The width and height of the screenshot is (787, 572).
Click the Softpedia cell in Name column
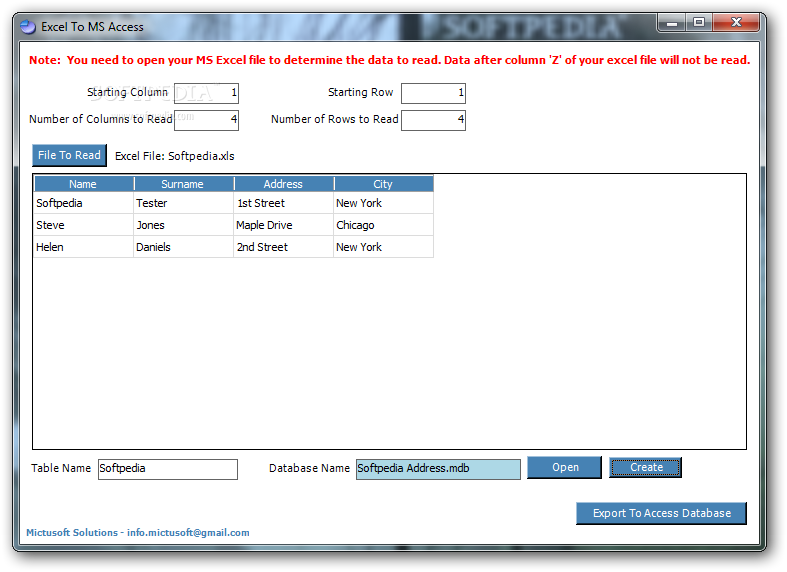pyautogui.click(x=83, y=203)
